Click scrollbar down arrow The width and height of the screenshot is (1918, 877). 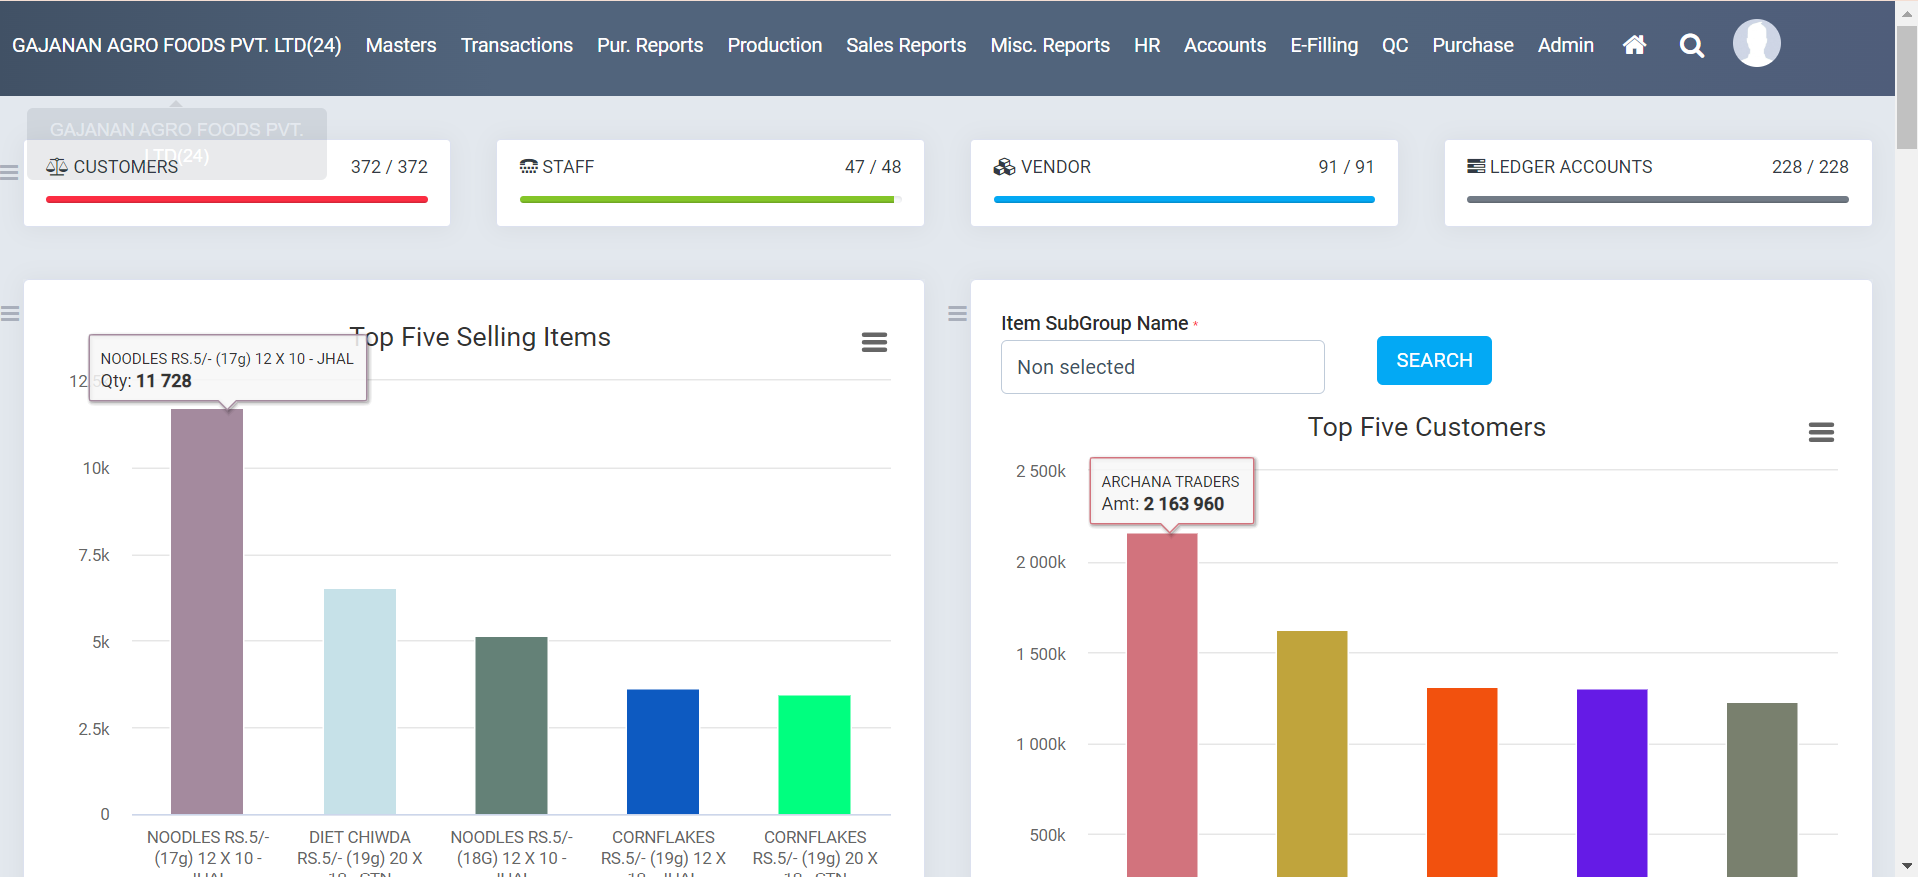pos(1906,866)
